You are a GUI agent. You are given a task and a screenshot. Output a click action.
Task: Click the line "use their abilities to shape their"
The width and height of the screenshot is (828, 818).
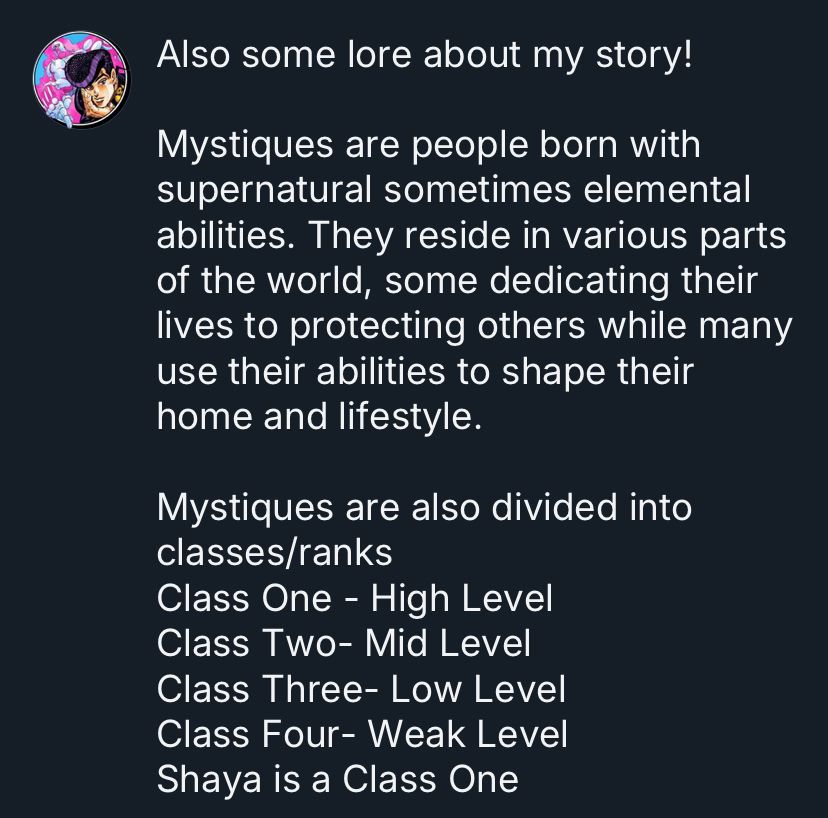tap(425, 372)
